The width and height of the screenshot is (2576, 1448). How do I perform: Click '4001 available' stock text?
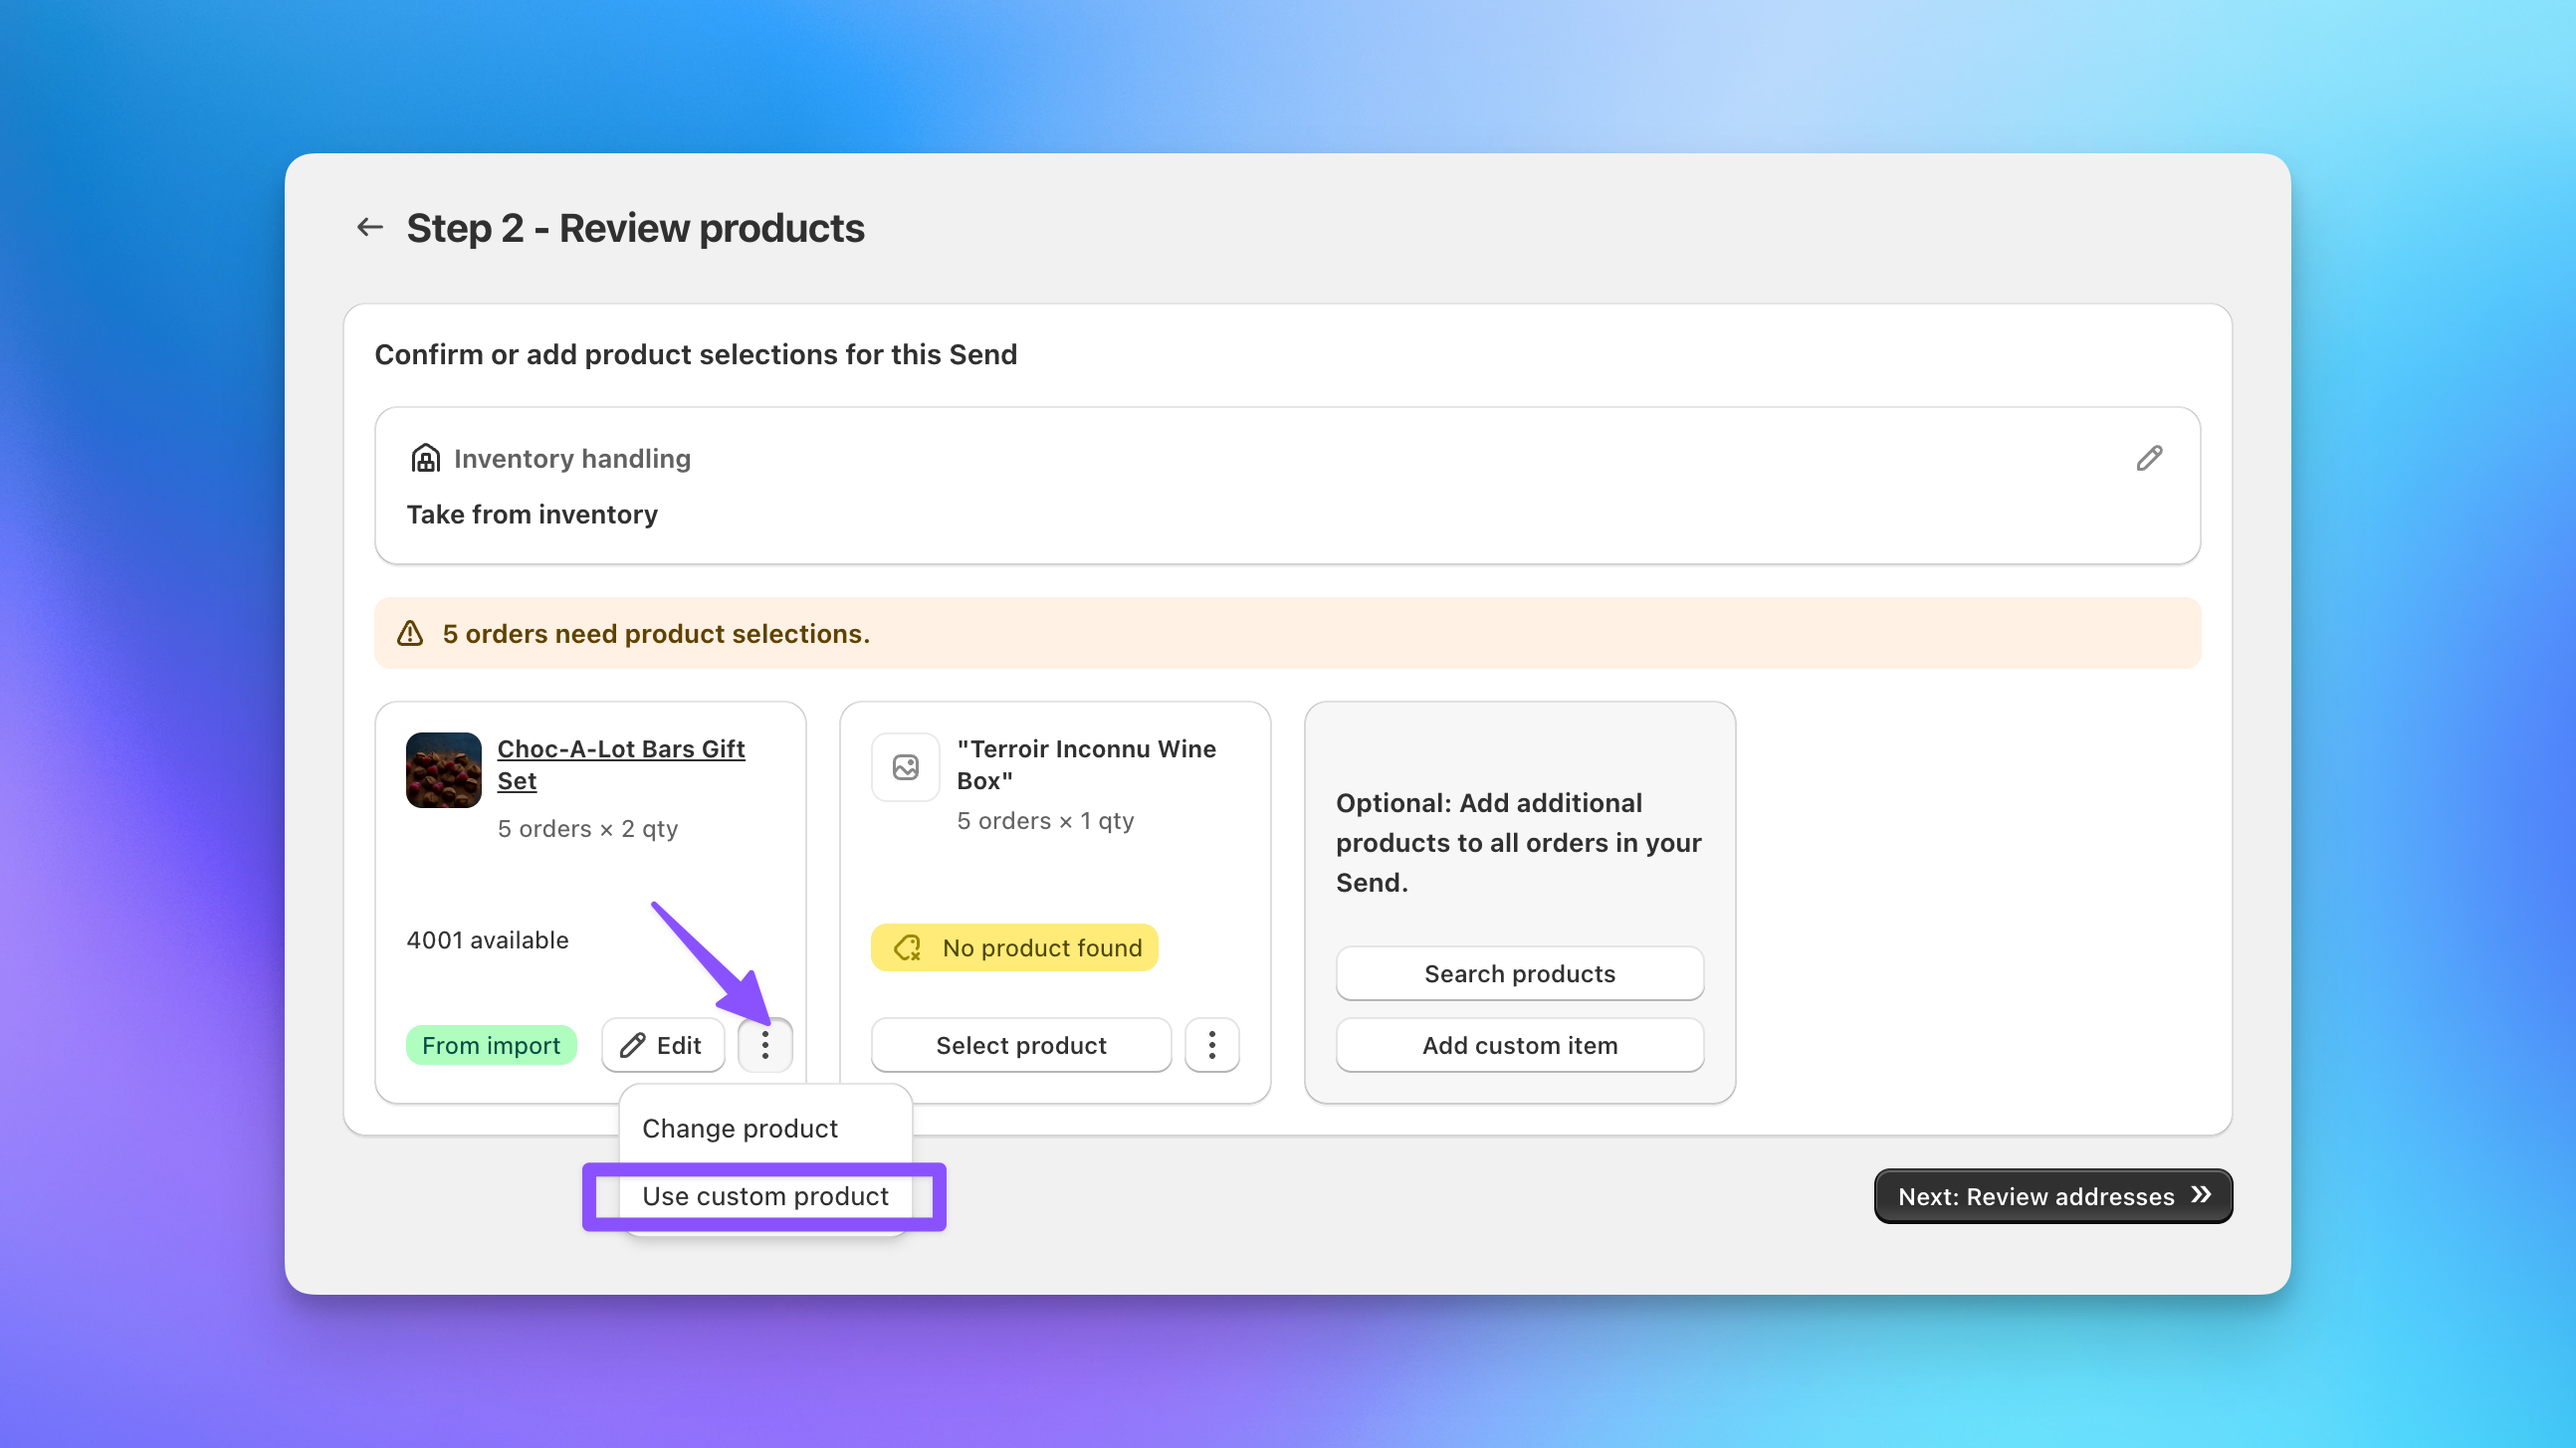[487, 940]
